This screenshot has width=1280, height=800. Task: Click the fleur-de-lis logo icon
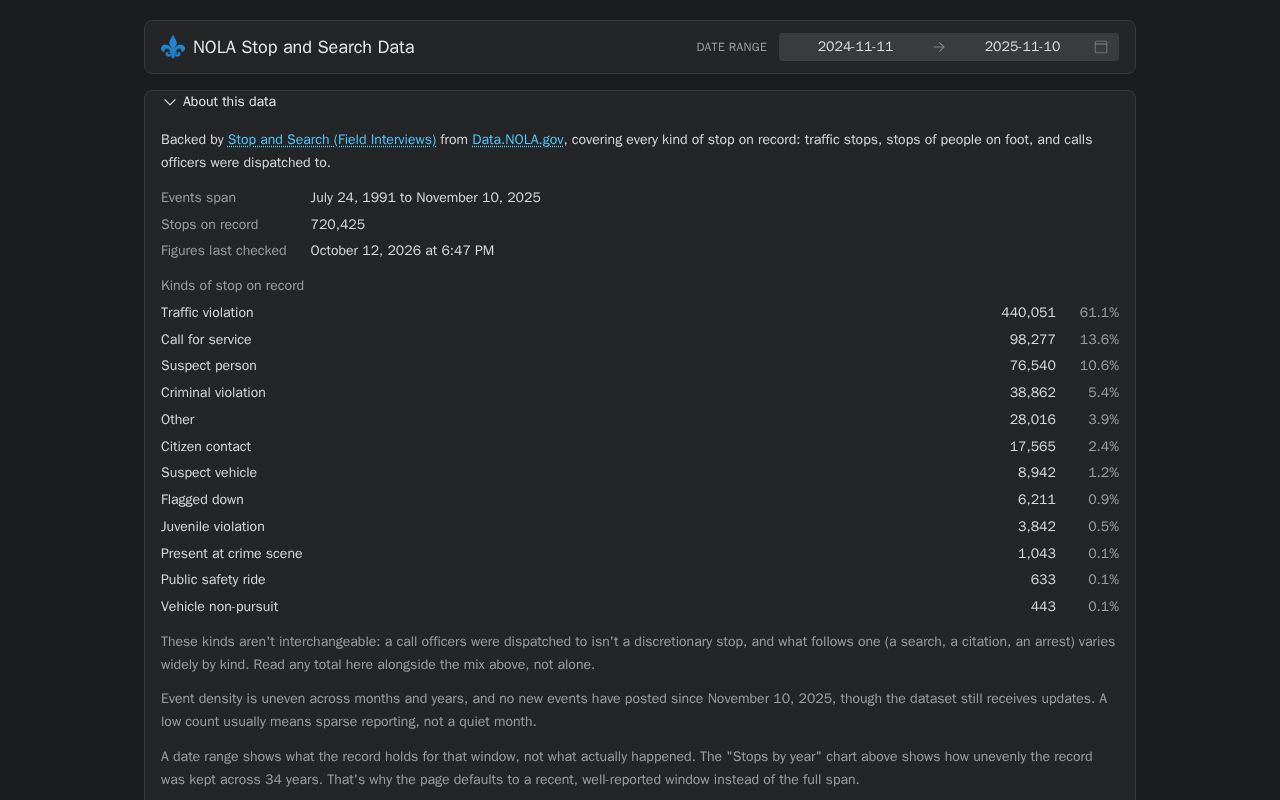click(173, 47)
